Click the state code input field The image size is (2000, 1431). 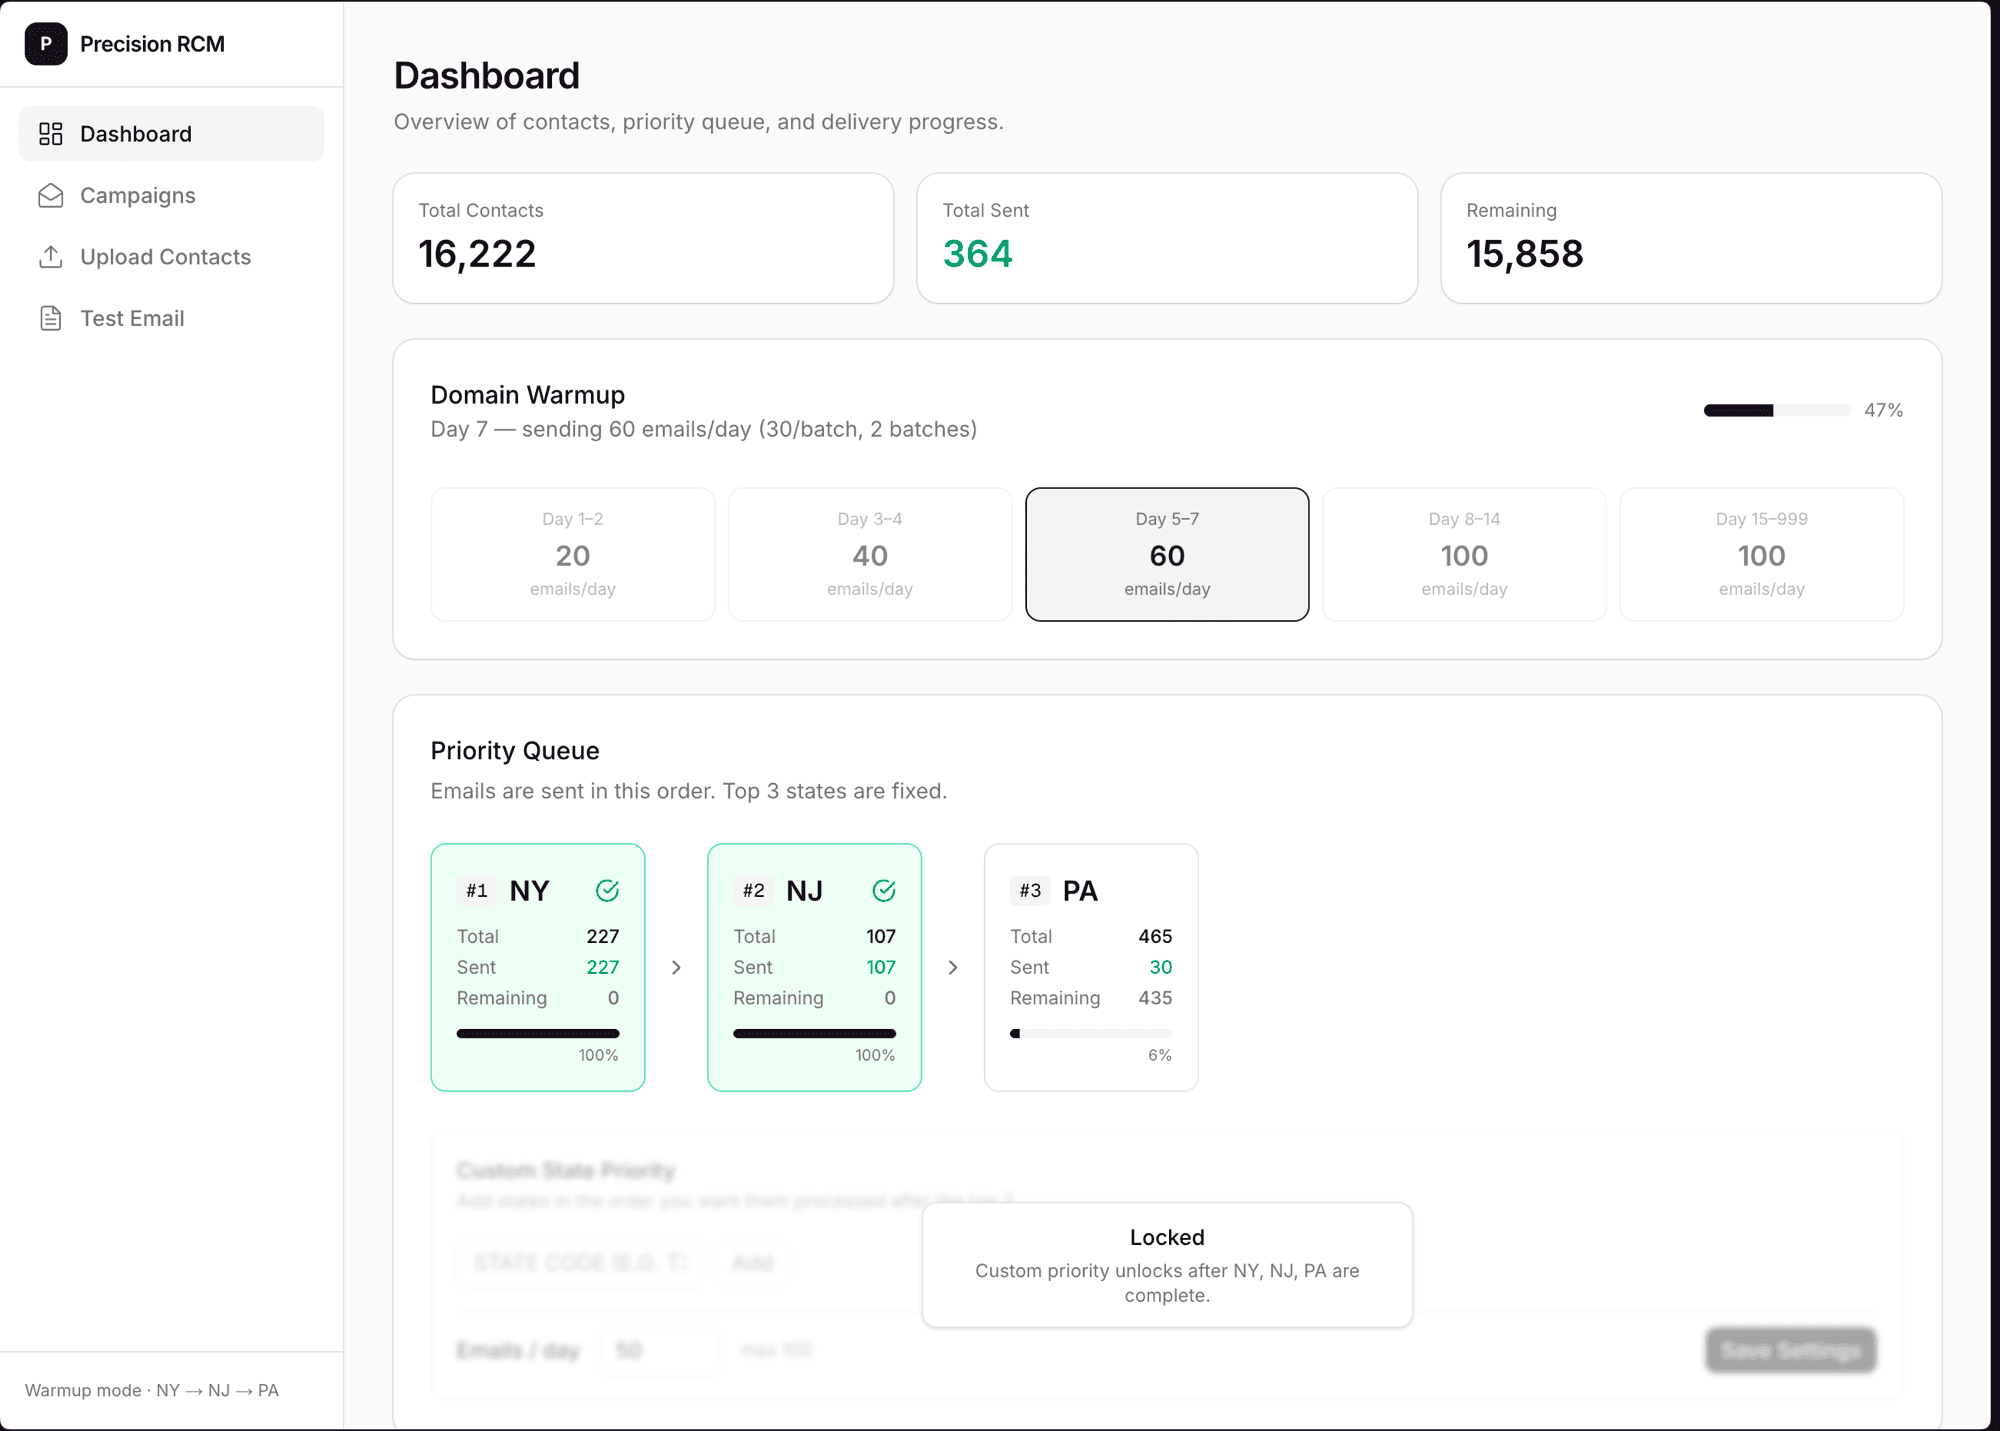click(x=580, y=1262)
